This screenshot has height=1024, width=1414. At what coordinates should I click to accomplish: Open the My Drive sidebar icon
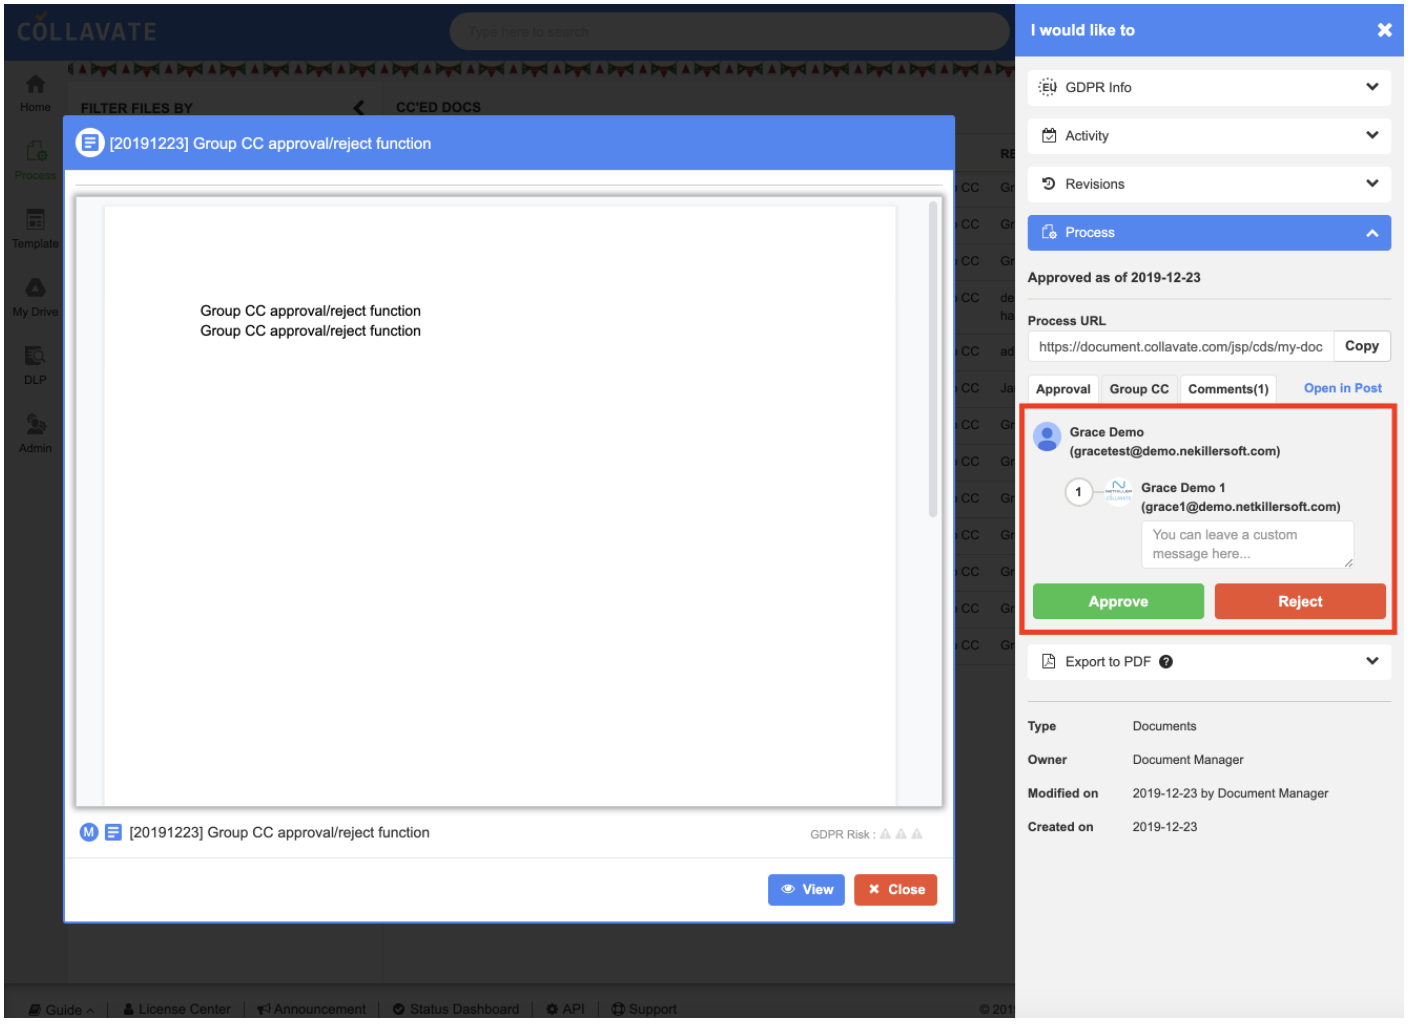(35, 297)
